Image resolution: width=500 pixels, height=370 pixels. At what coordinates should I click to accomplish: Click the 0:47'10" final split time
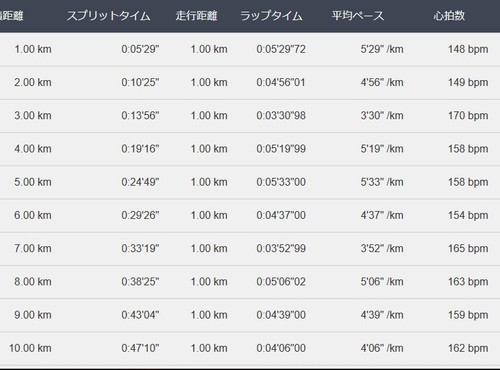pos(140,348)
